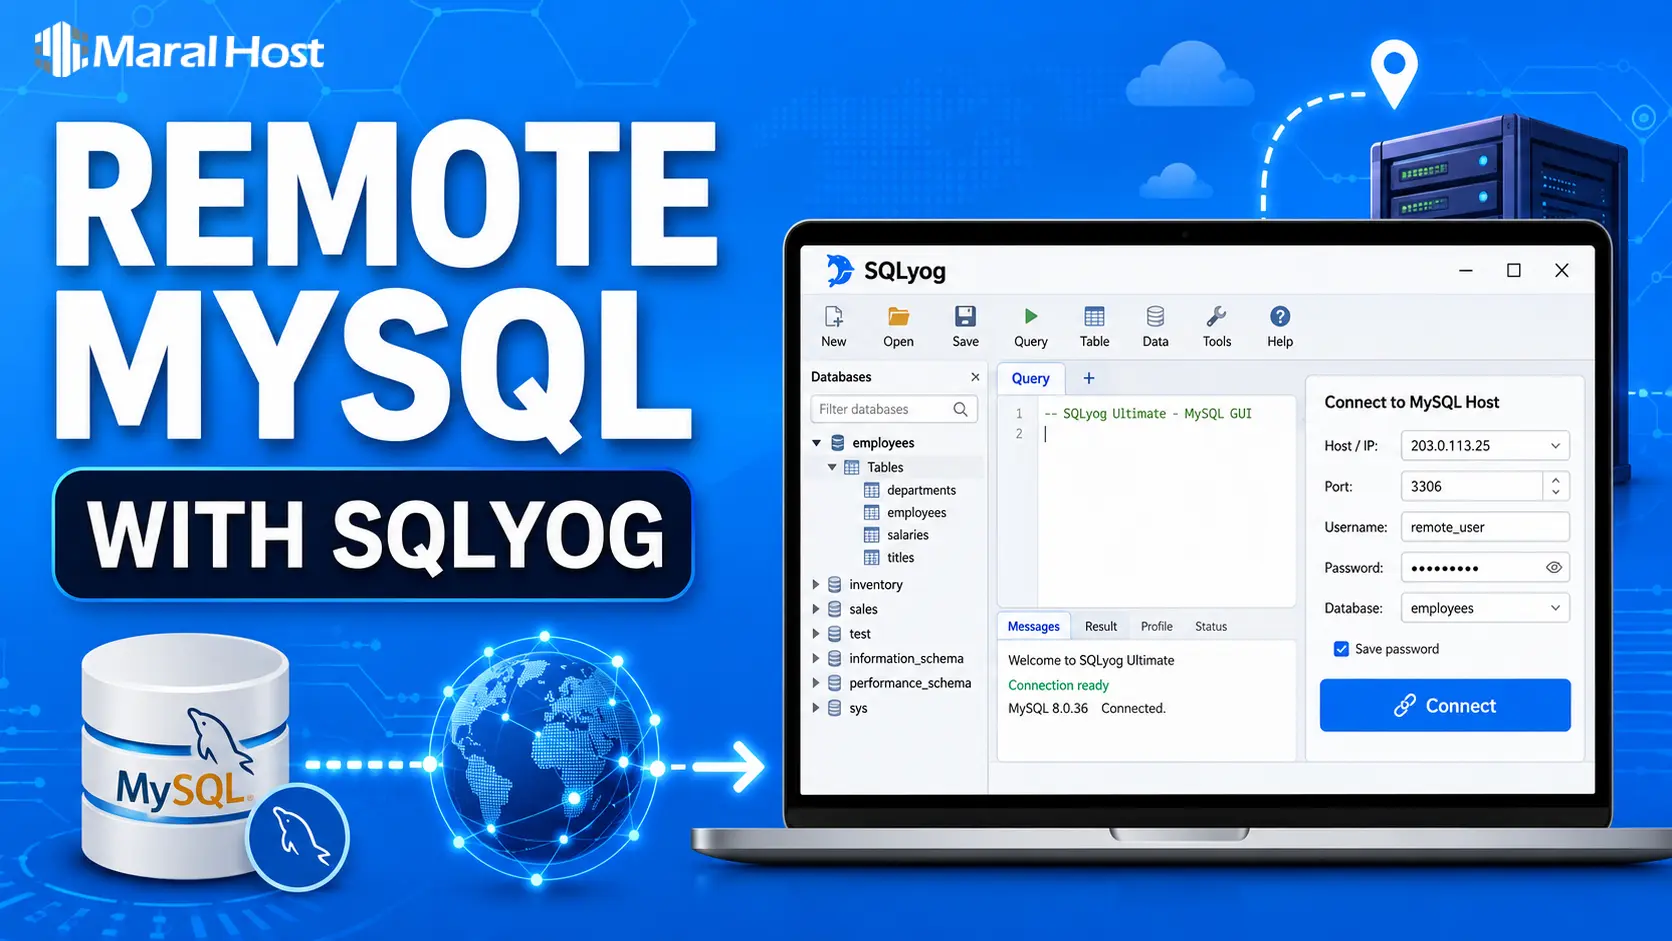Click the sys database icon
The image size is (1672, 941).
tap(835, 708)
